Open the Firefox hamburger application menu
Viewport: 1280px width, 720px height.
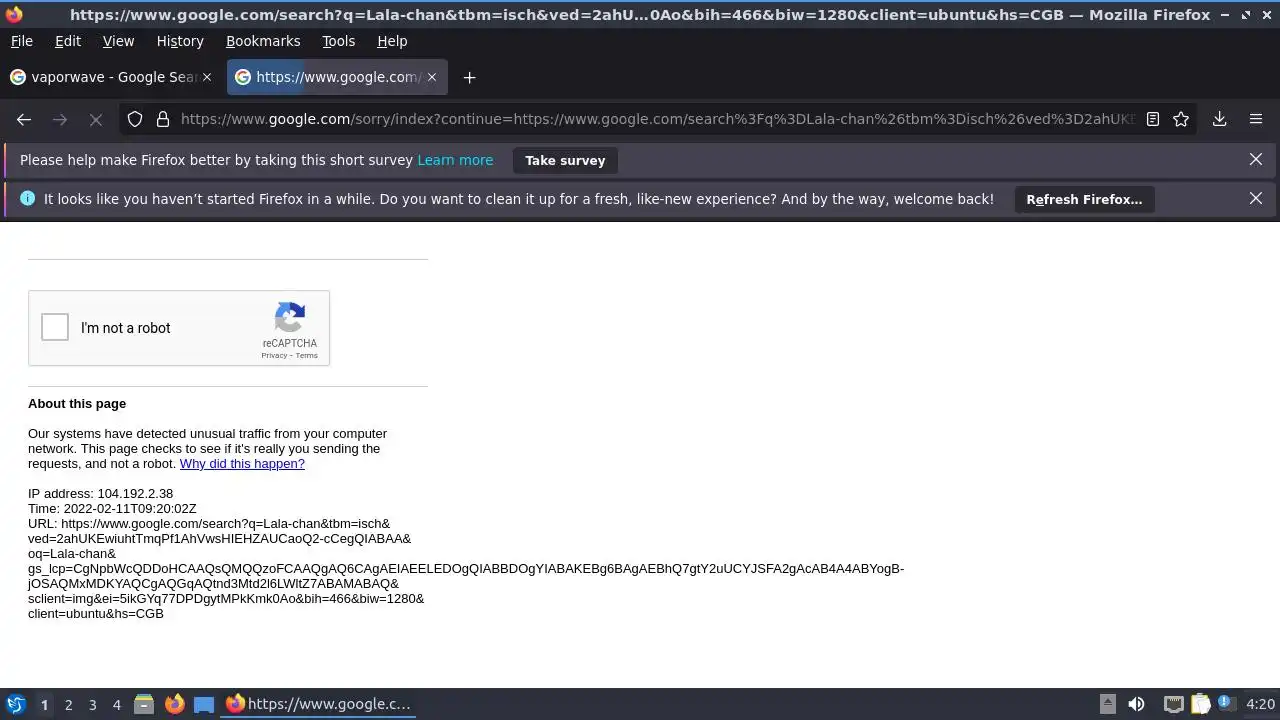tap(1256, 119)
